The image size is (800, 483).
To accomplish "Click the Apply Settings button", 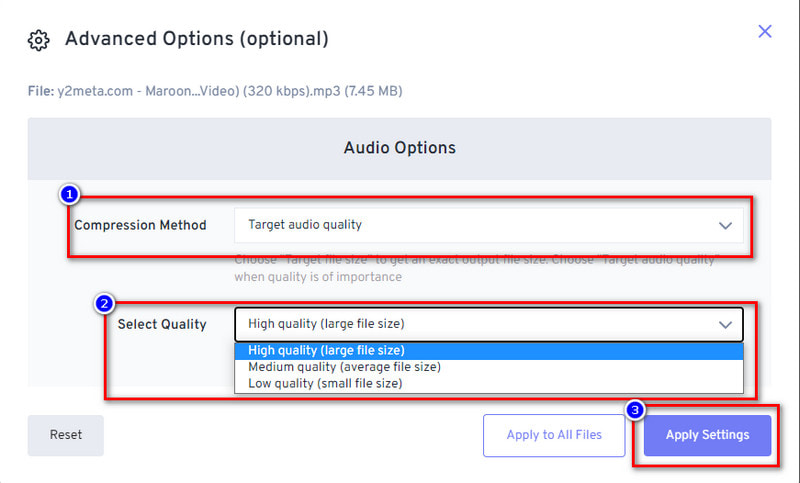I will point(707,435).
